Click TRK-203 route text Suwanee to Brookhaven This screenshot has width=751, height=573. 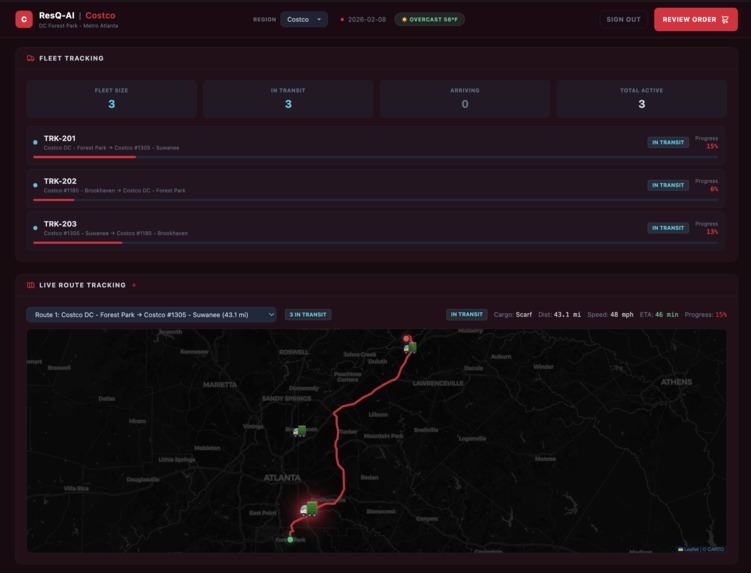(x=115, y=233)
